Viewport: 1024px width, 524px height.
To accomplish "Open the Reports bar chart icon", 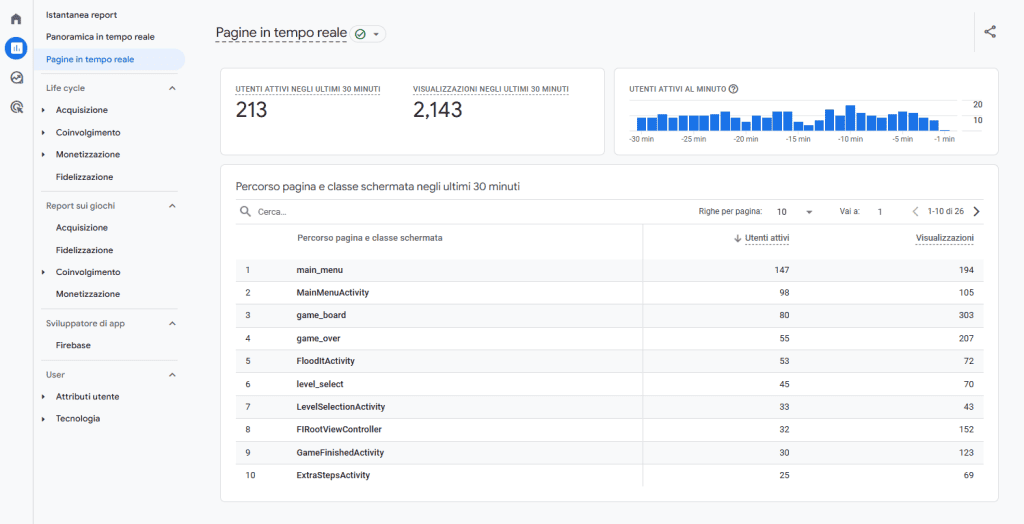I will tap(16, 48).
